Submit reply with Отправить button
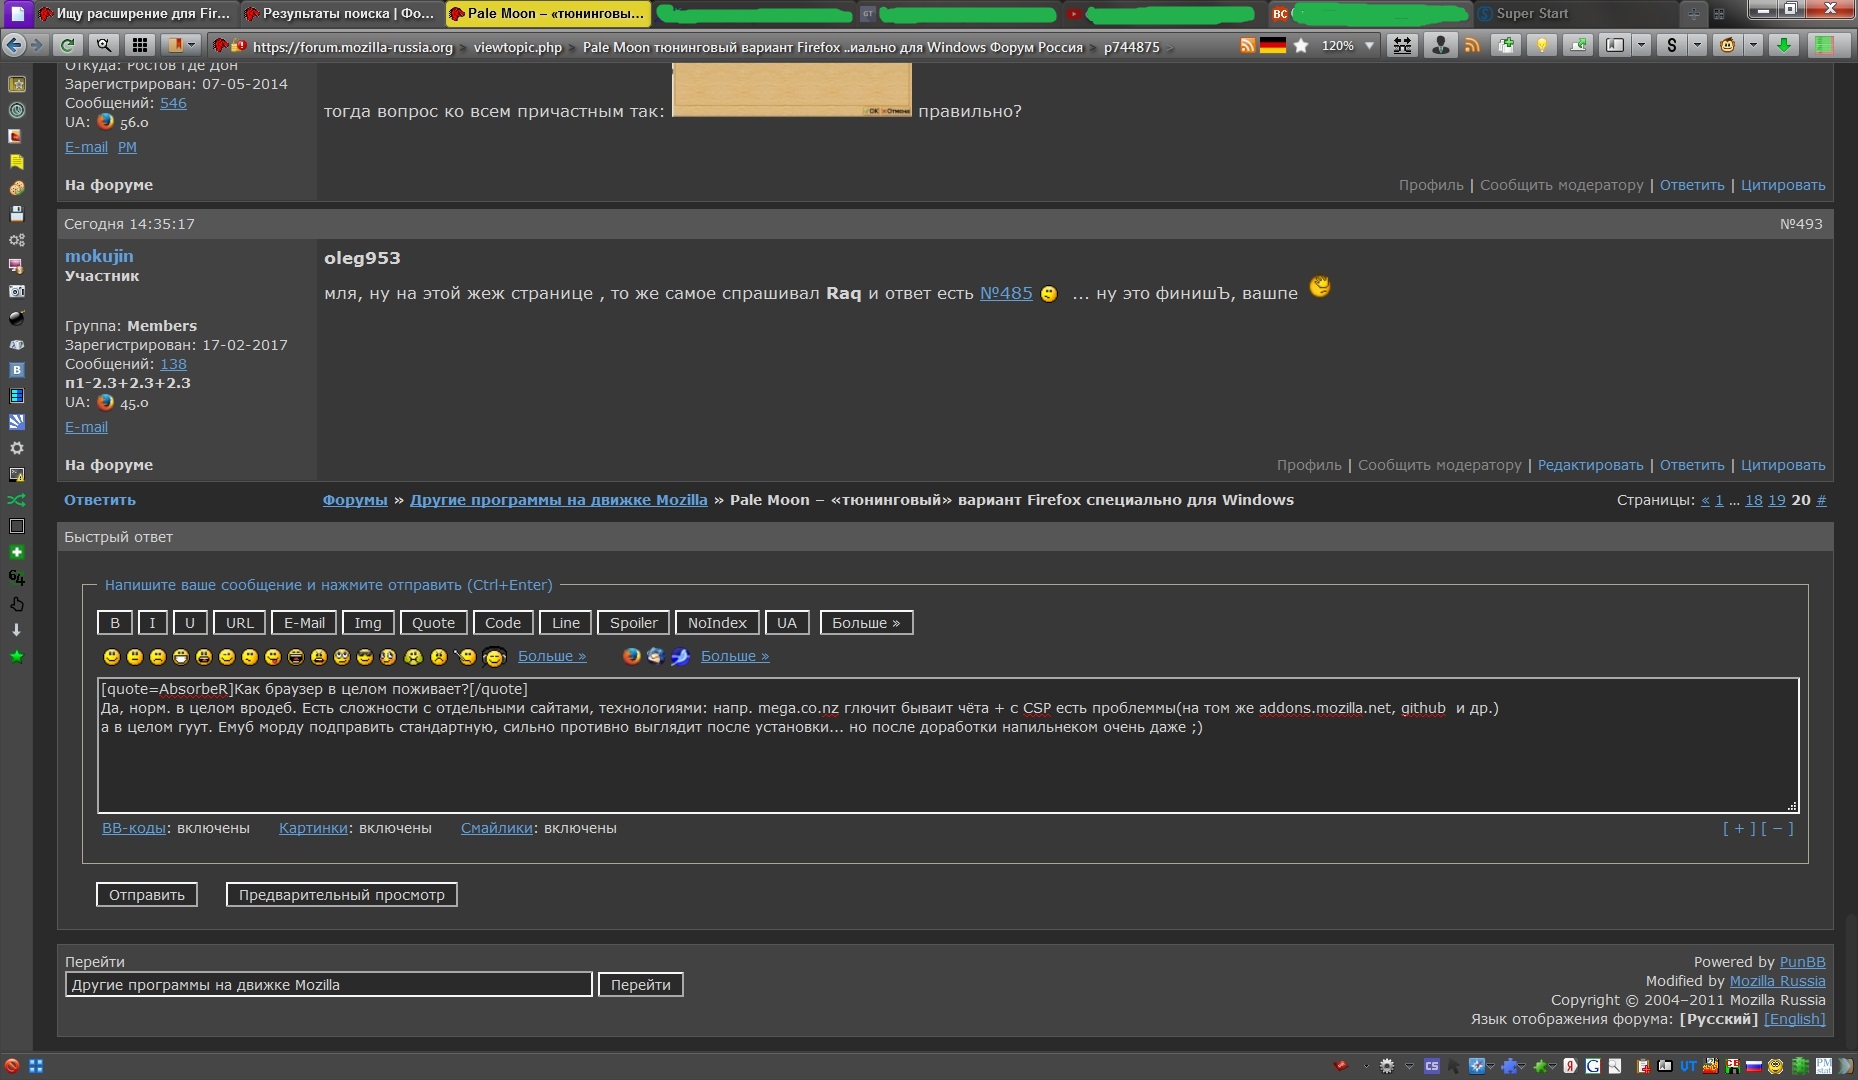 point(147,895)
